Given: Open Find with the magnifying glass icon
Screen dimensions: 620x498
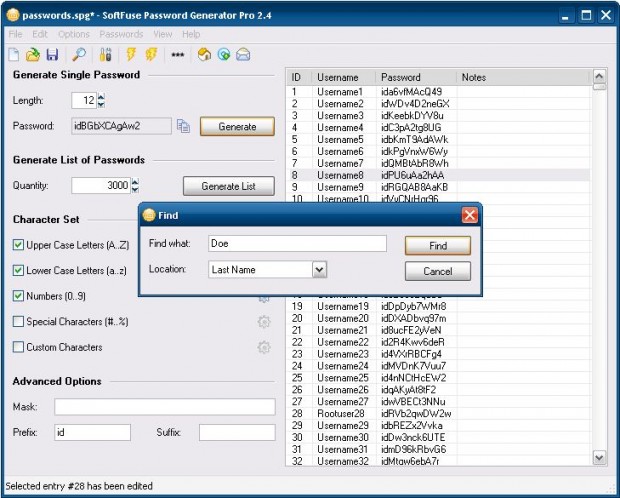Looking at the screenshot, I should (x=79, y=55).
